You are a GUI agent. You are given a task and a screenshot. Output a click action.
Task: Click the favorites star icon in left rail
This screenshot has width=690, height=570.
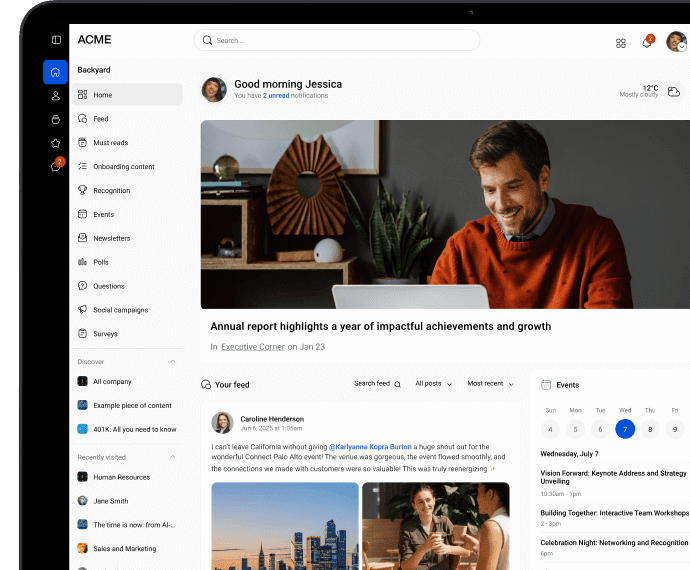tap(56, 143)
